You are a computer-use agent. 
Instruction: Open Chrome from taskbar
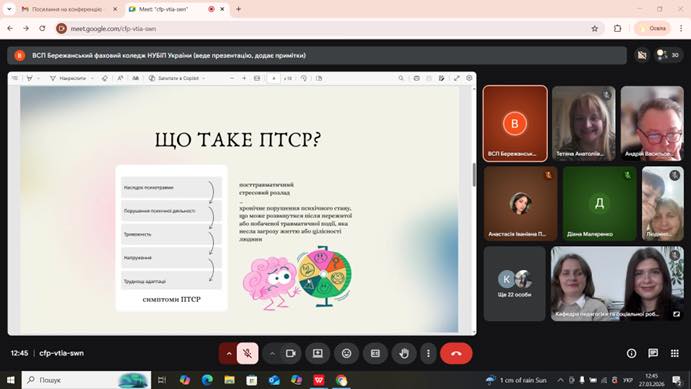342,380
